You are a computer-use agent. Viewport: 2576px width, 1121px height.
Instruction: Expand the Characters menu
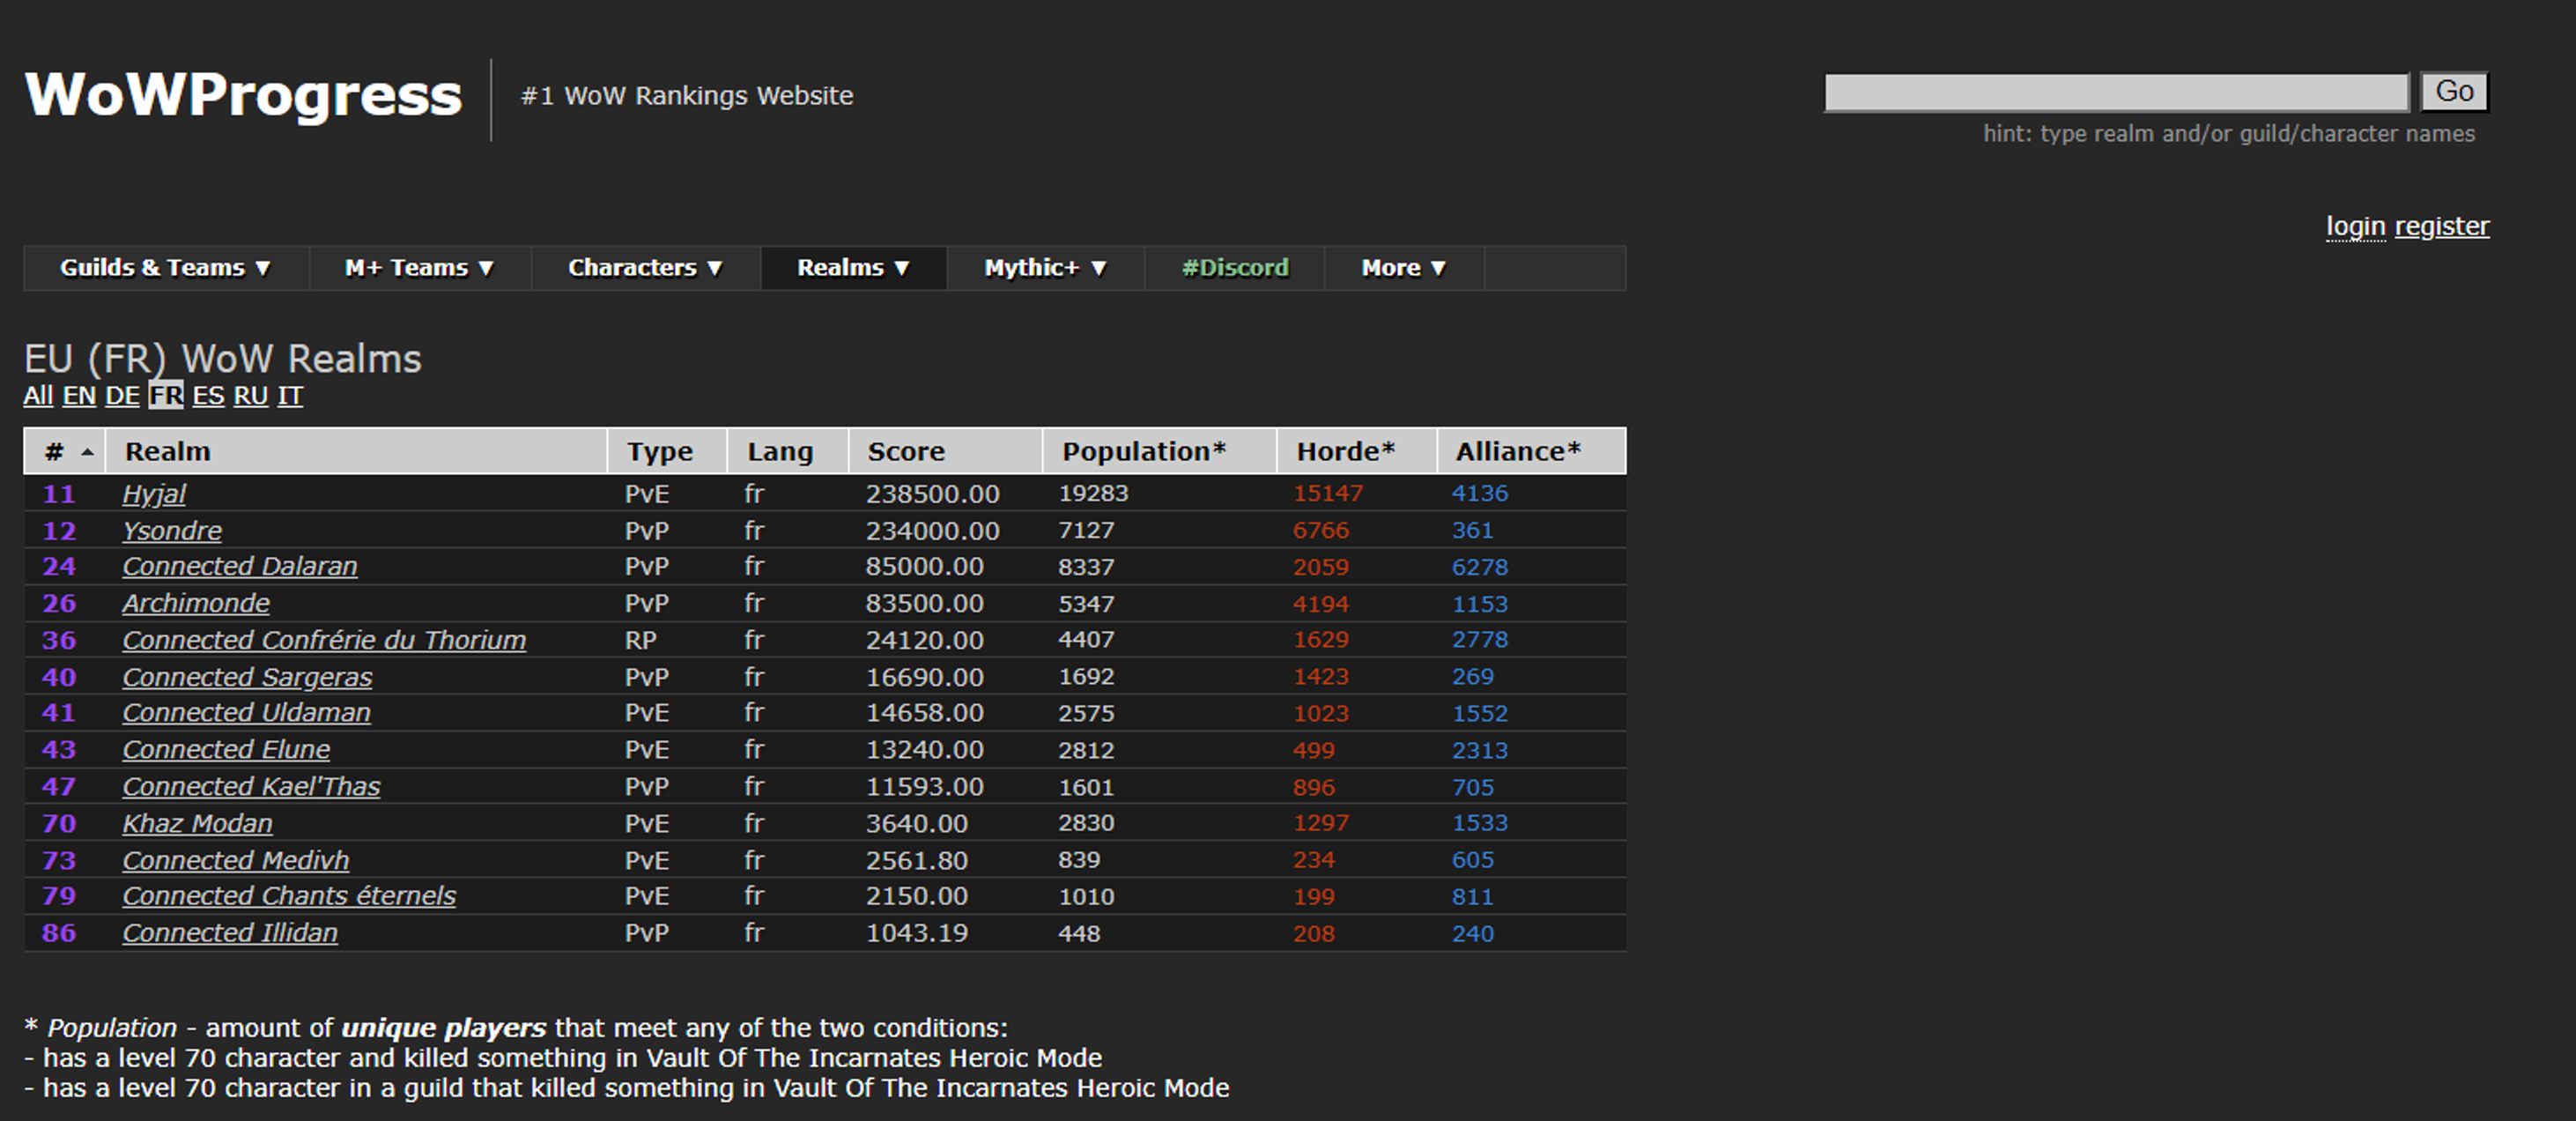[645, 268]
